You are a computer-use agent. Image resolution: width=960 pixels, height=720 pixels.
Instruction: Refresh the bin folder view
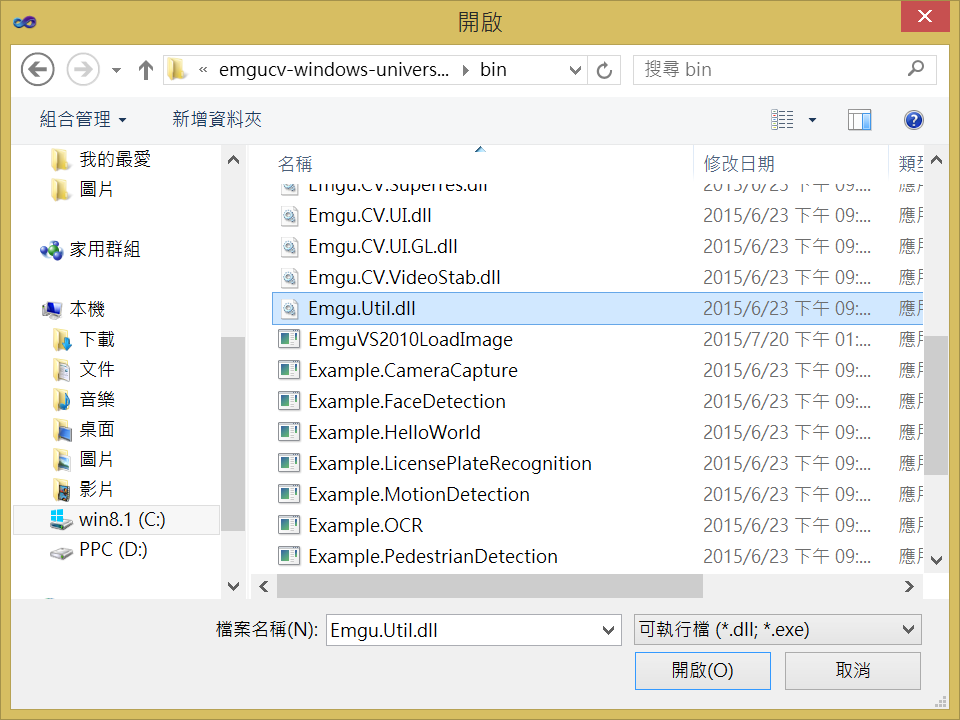tap(604, 70)
